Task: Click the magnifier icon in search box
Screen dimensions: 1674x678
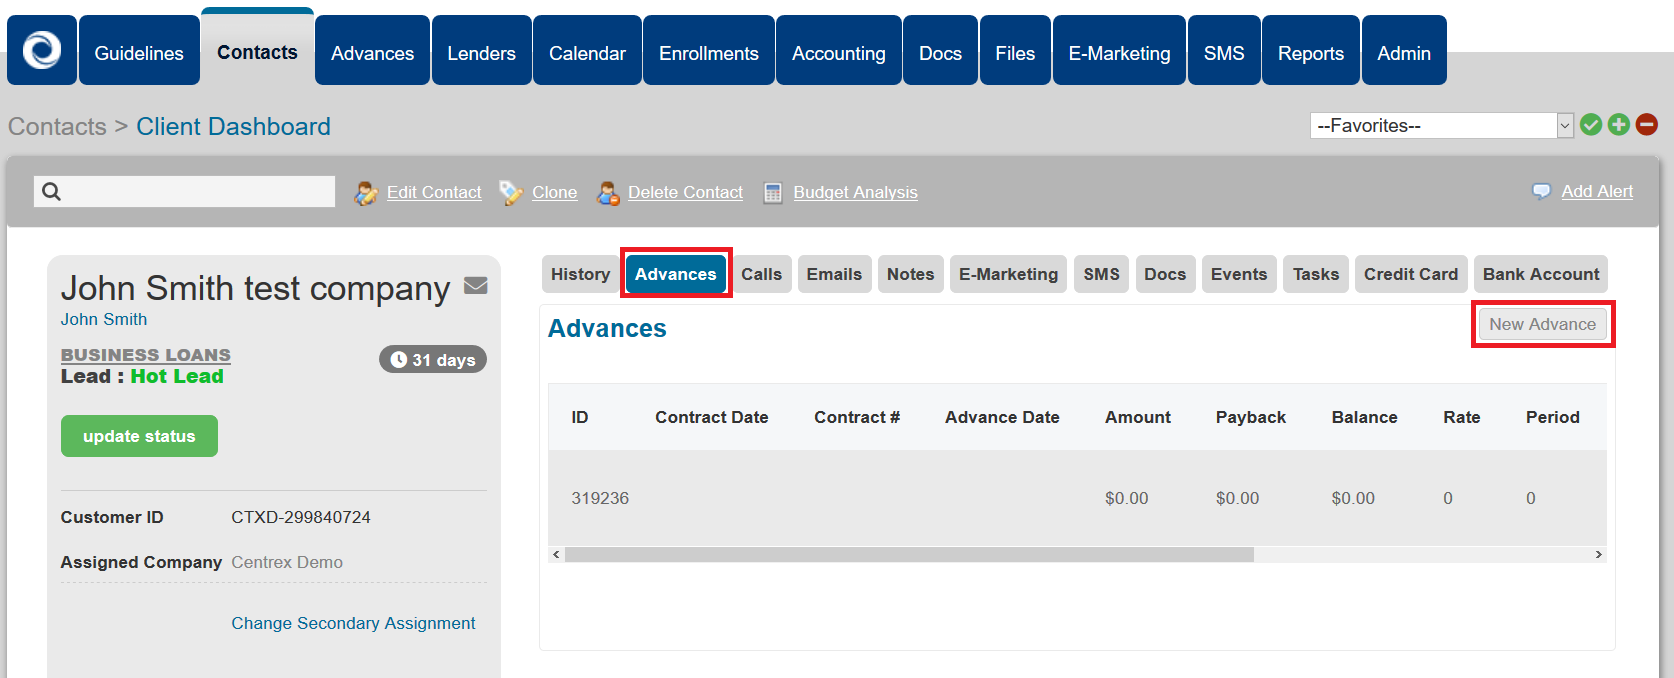Action: coord(52,191)
